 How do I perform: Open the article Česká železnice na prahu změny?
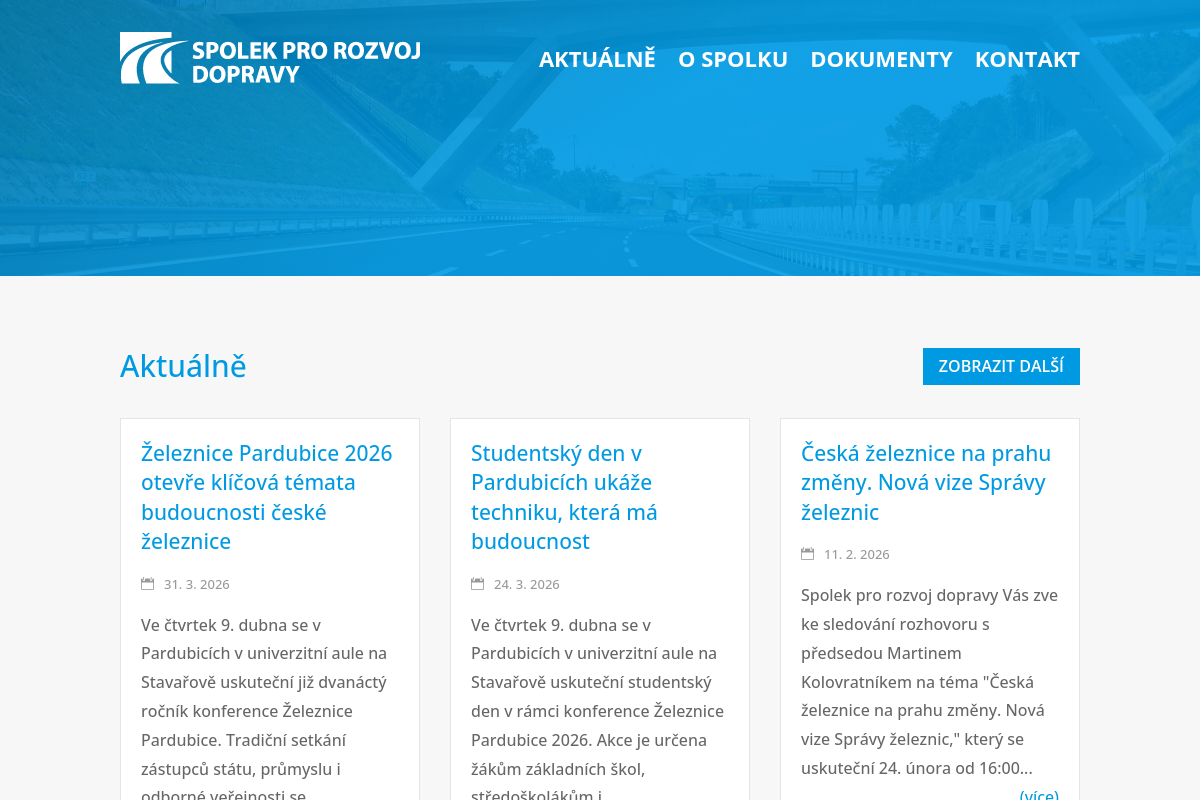[926, 482]
